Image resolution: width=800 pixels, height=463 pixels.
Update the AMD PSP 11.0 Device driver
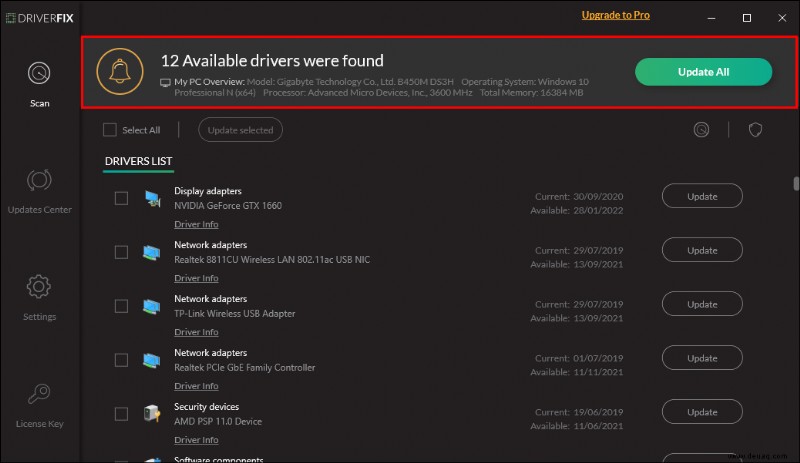(x=702, y=411)
